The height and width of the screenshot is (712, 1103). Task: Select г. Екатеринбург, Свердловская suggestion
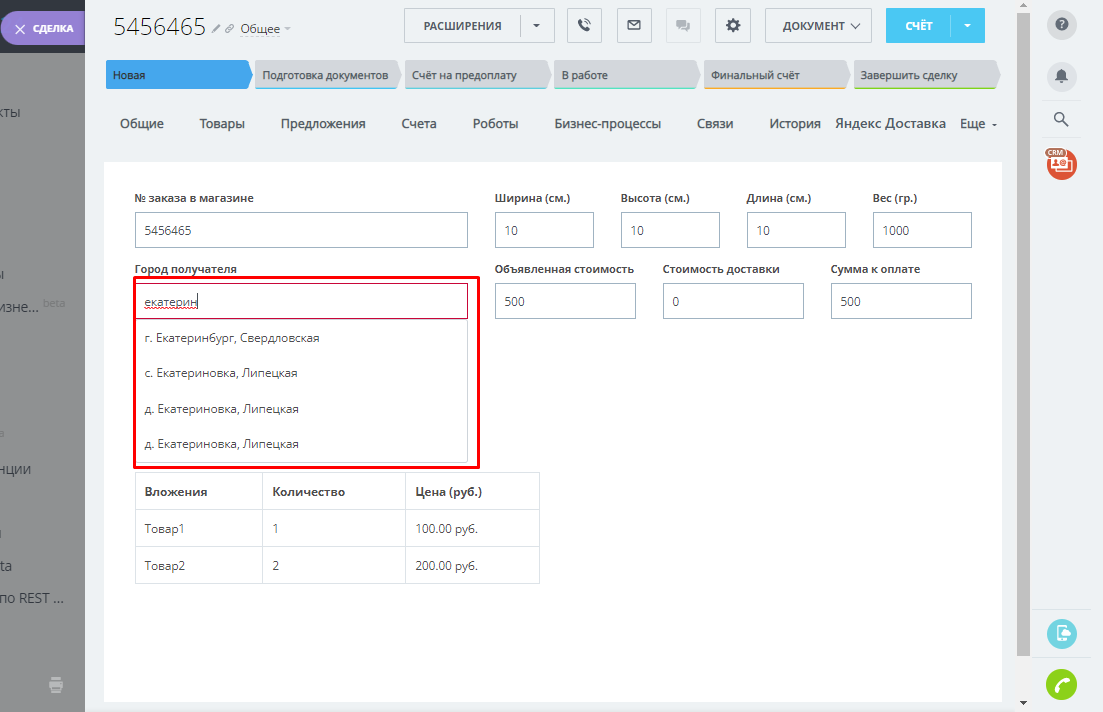tap(232, 338)
